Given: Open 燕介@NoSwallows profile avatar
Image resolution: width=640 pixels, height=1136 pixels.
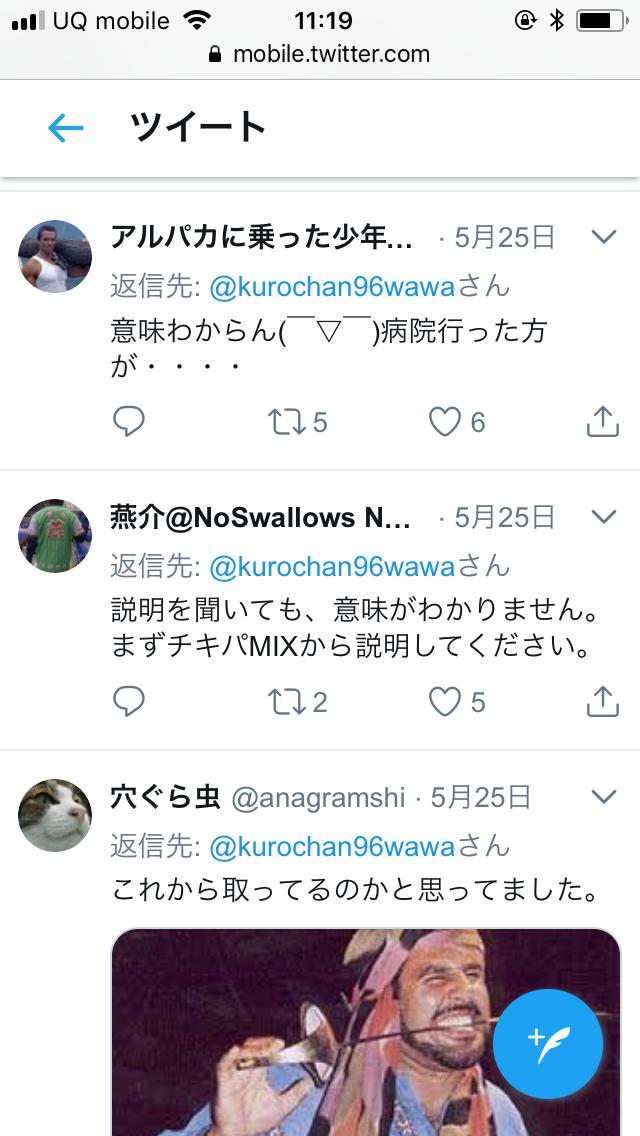Looking at the screenshot, I should click(x=55, y=535).
